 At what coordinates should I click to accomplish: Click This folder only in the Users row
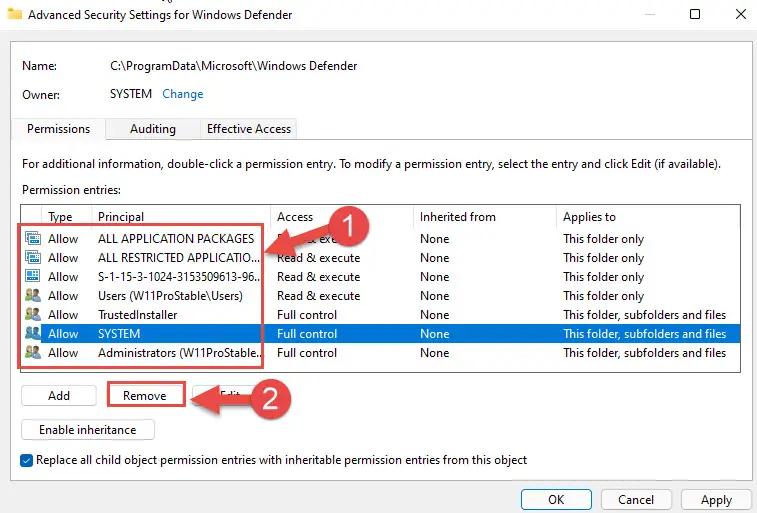pyautogui.click(x=603, y=295)
